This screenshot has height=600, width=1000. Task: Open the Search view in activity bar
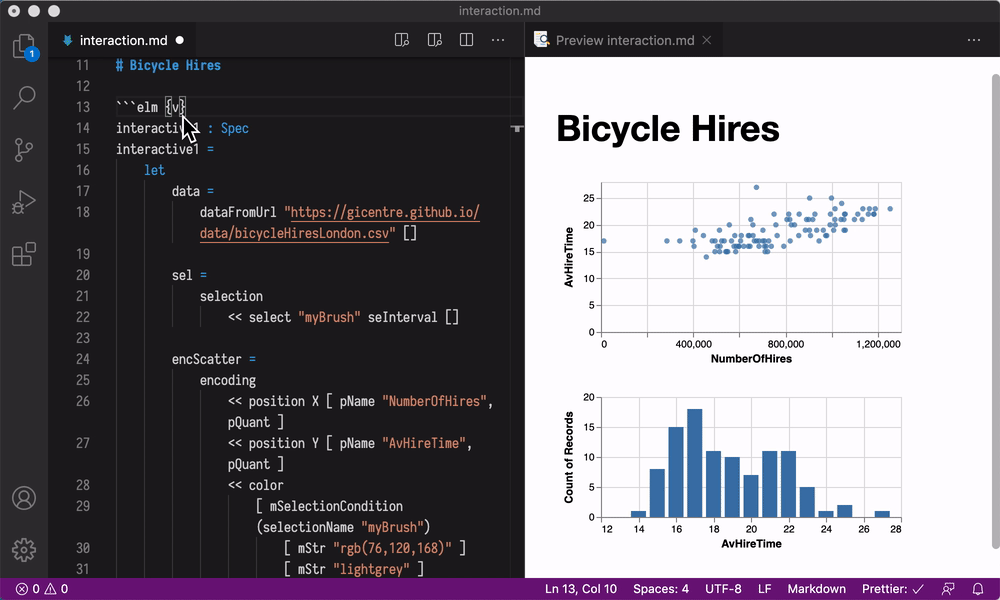[x=24, y=98]
